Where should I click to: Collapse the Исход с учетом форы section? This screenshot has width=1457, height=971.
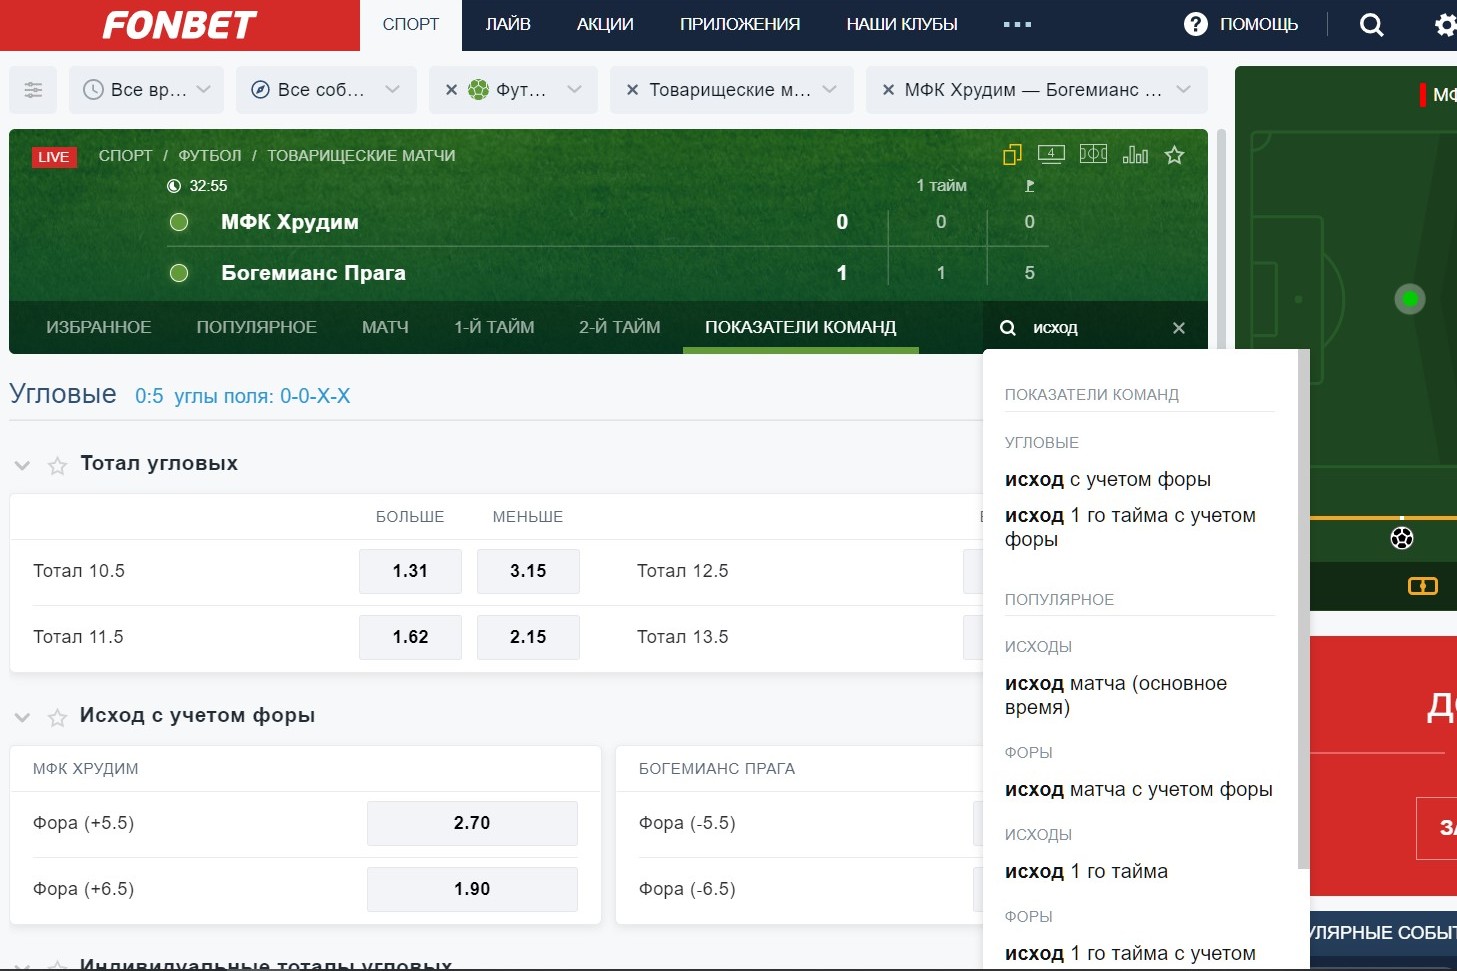[22, 717]
